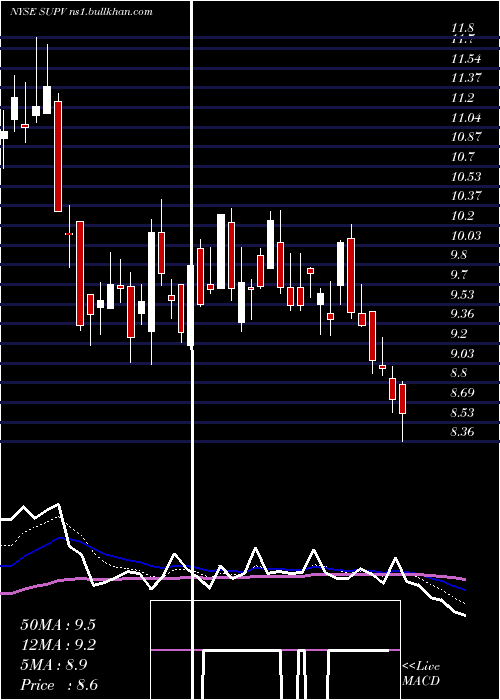Click the 10.2 price axis label
The width and height of the screenshot is (500, 700).
pyautogui.click(x=462, y=216)
